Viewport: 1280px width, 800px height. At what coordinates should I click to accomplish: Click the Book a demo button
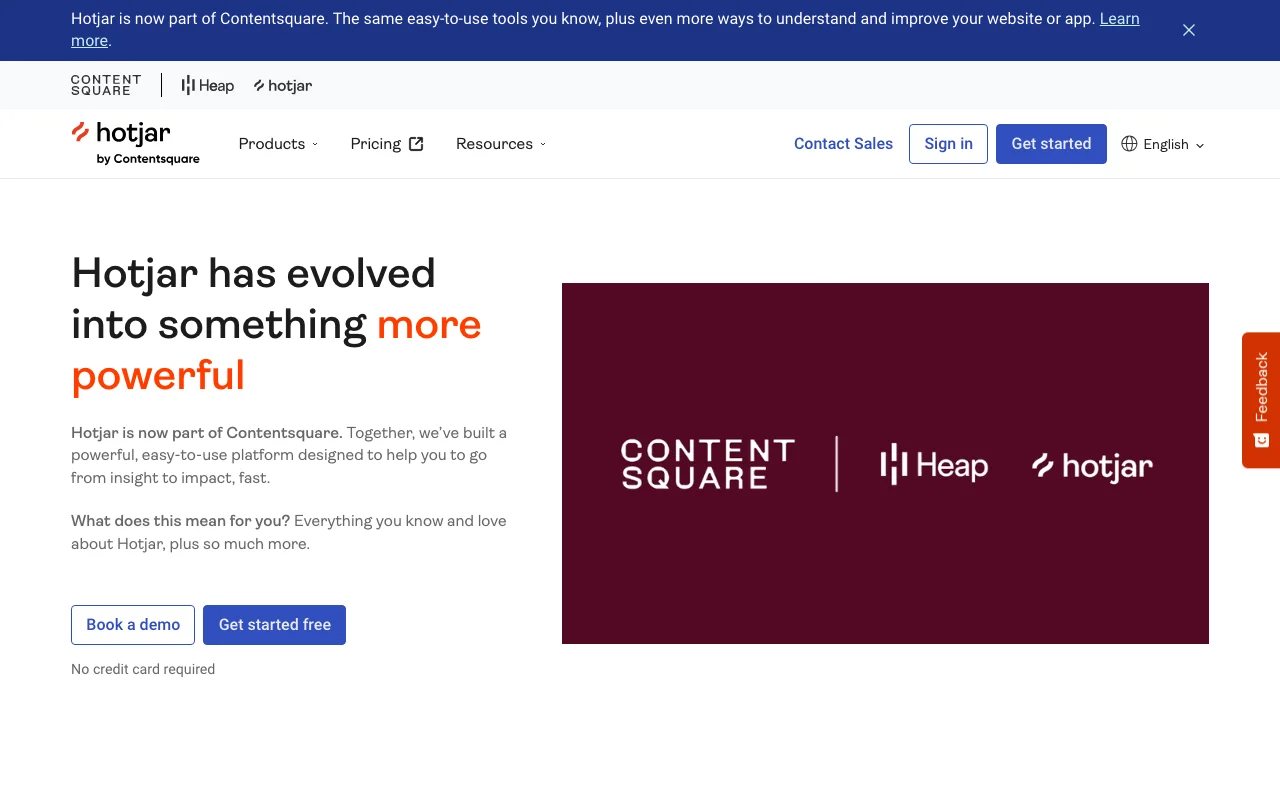[132, 625]
